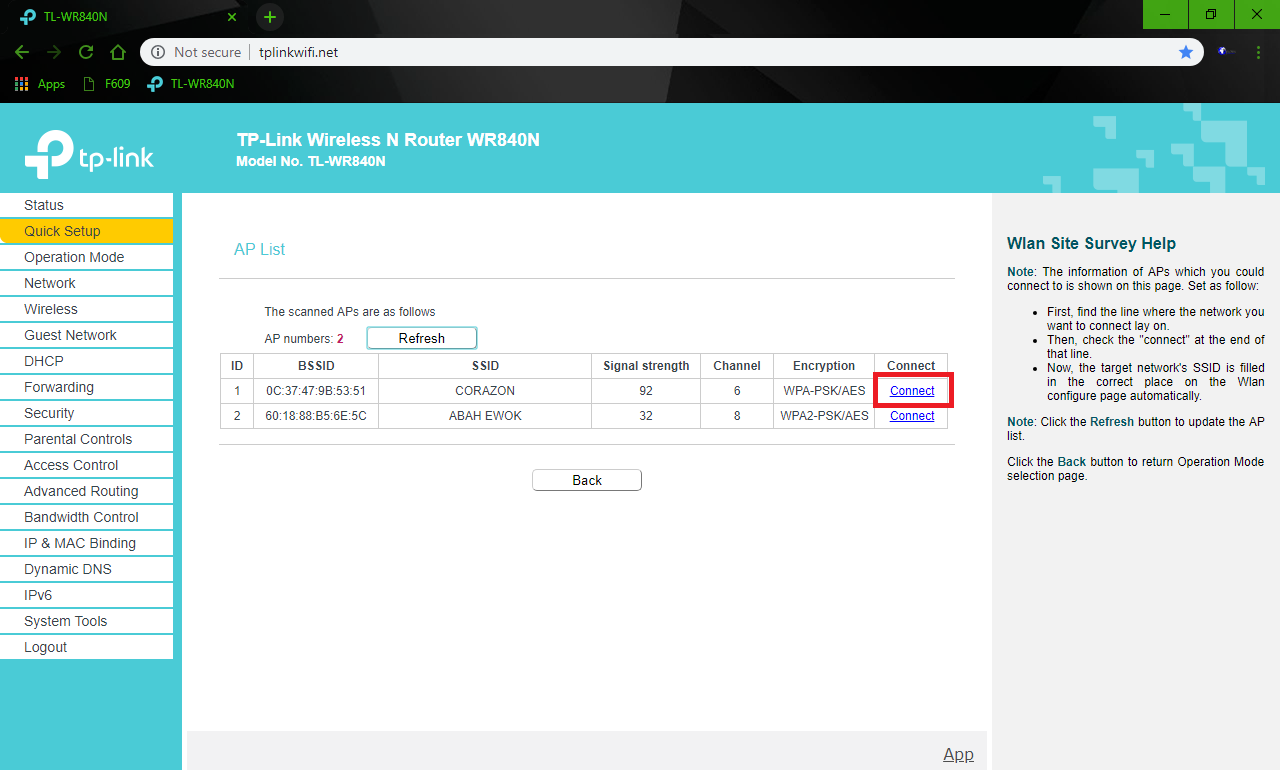1280x770 pixels.
Task: Open the Wireless menu
Action: (x=86, y=309)
